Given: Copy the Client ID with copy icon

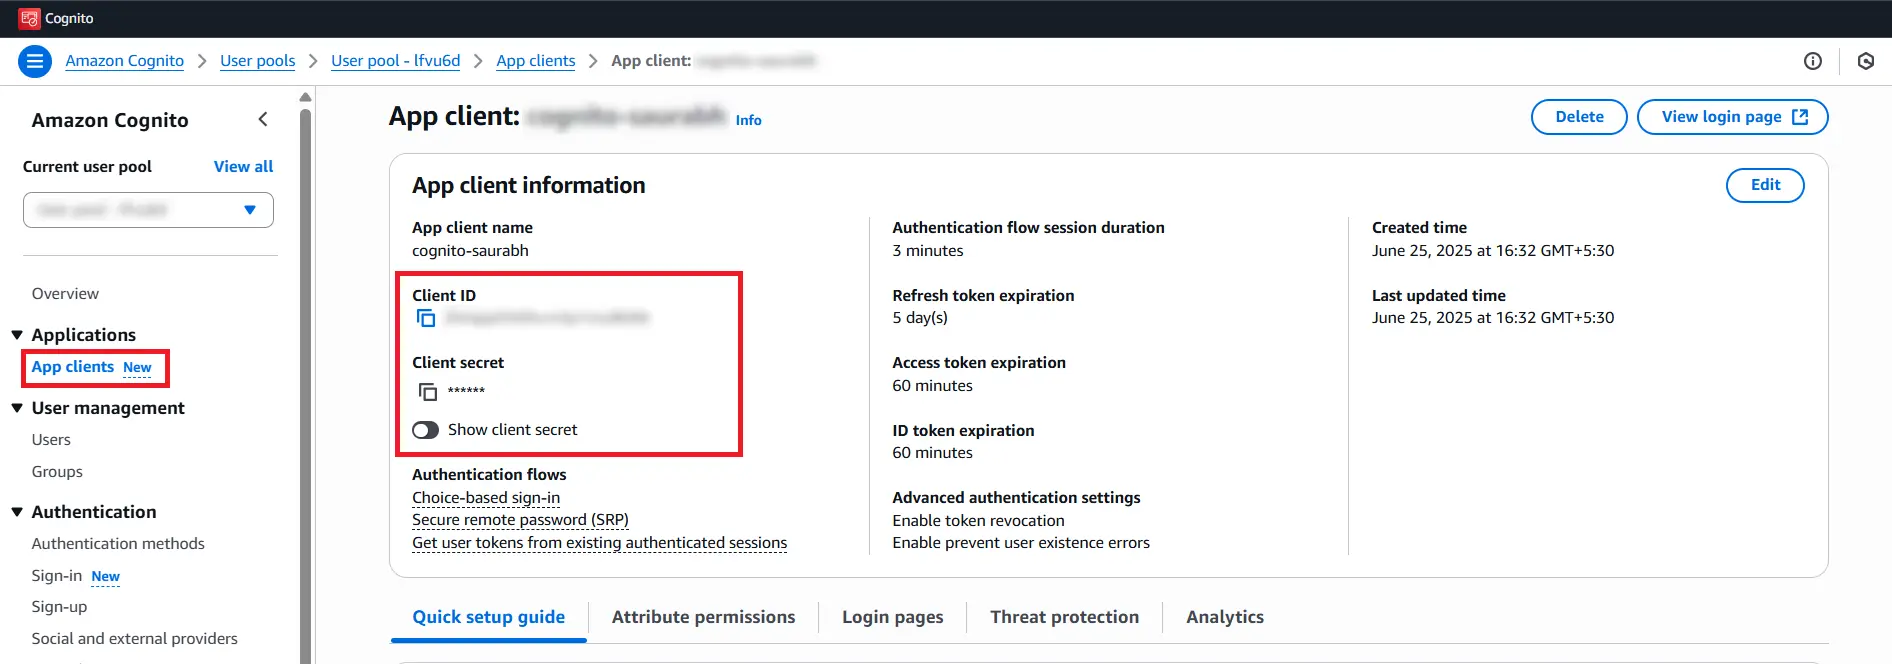Looking at the screenshot, I should (426, 318).
